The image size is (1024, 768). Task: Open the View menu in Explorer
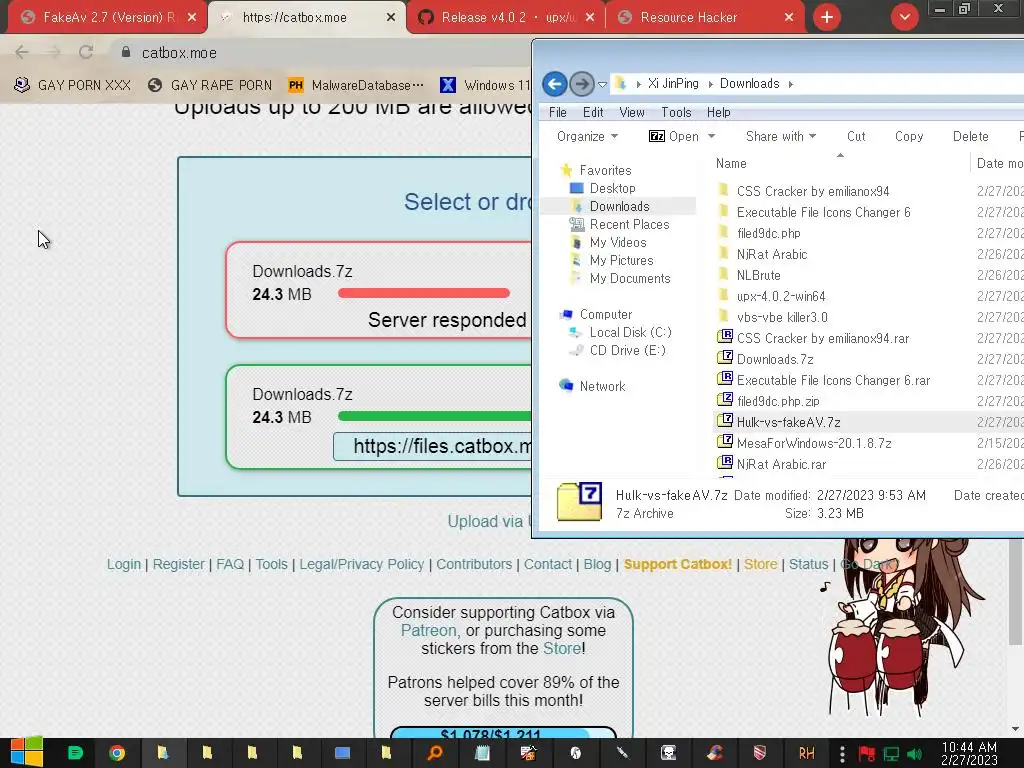632,112
